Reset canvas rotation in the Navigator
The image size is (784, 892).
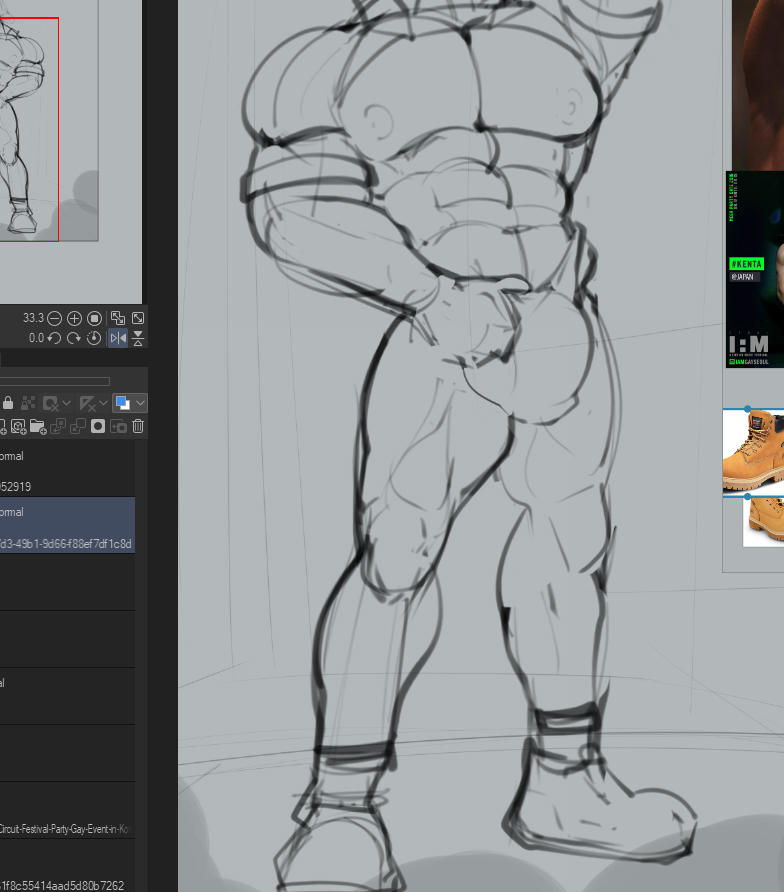pyautogui.click(x=94, y=338)
